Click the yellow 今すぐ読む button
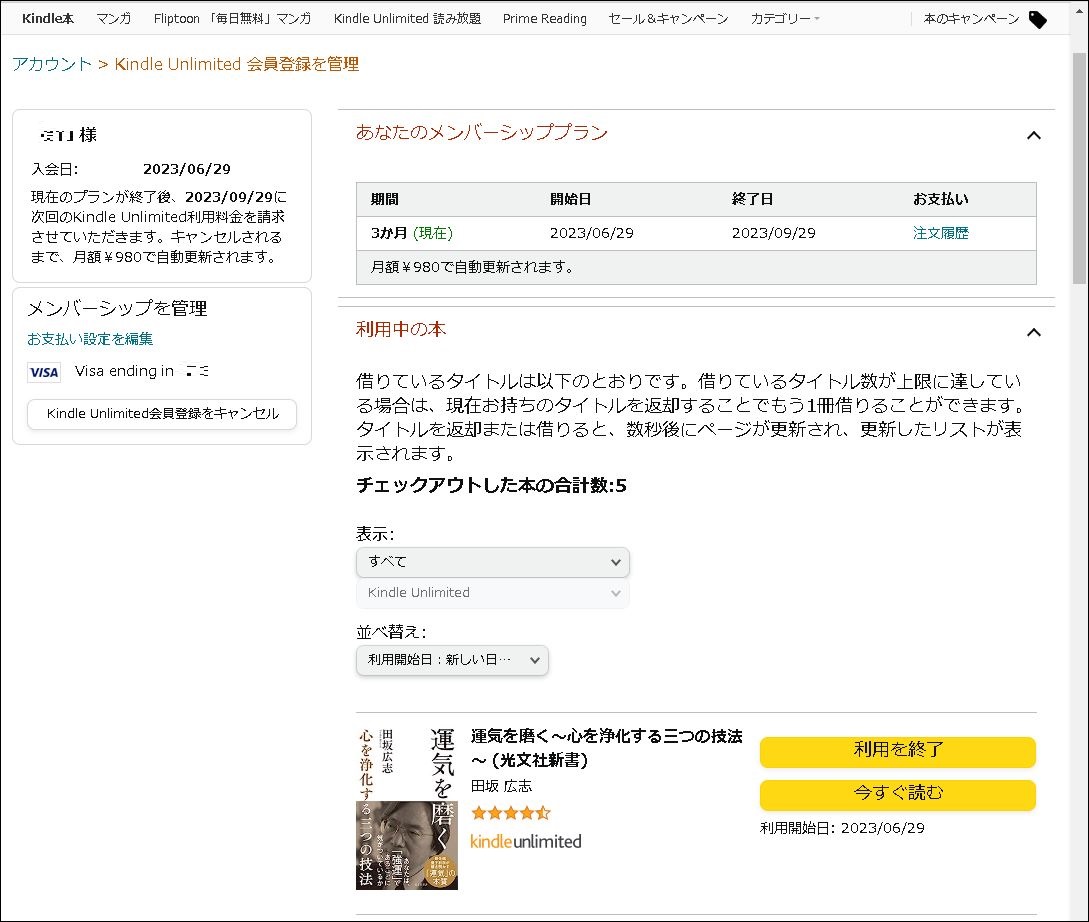The height and width of the screenshot is (922, 1089). click(x=897, y=794)
